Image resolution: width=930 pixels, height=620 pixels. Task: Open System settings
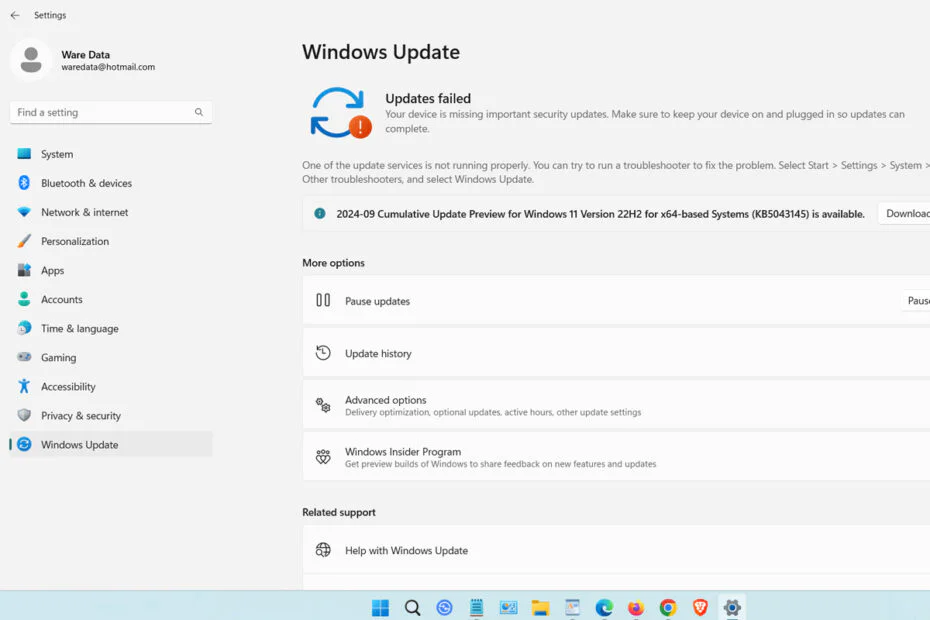point(111,154)
